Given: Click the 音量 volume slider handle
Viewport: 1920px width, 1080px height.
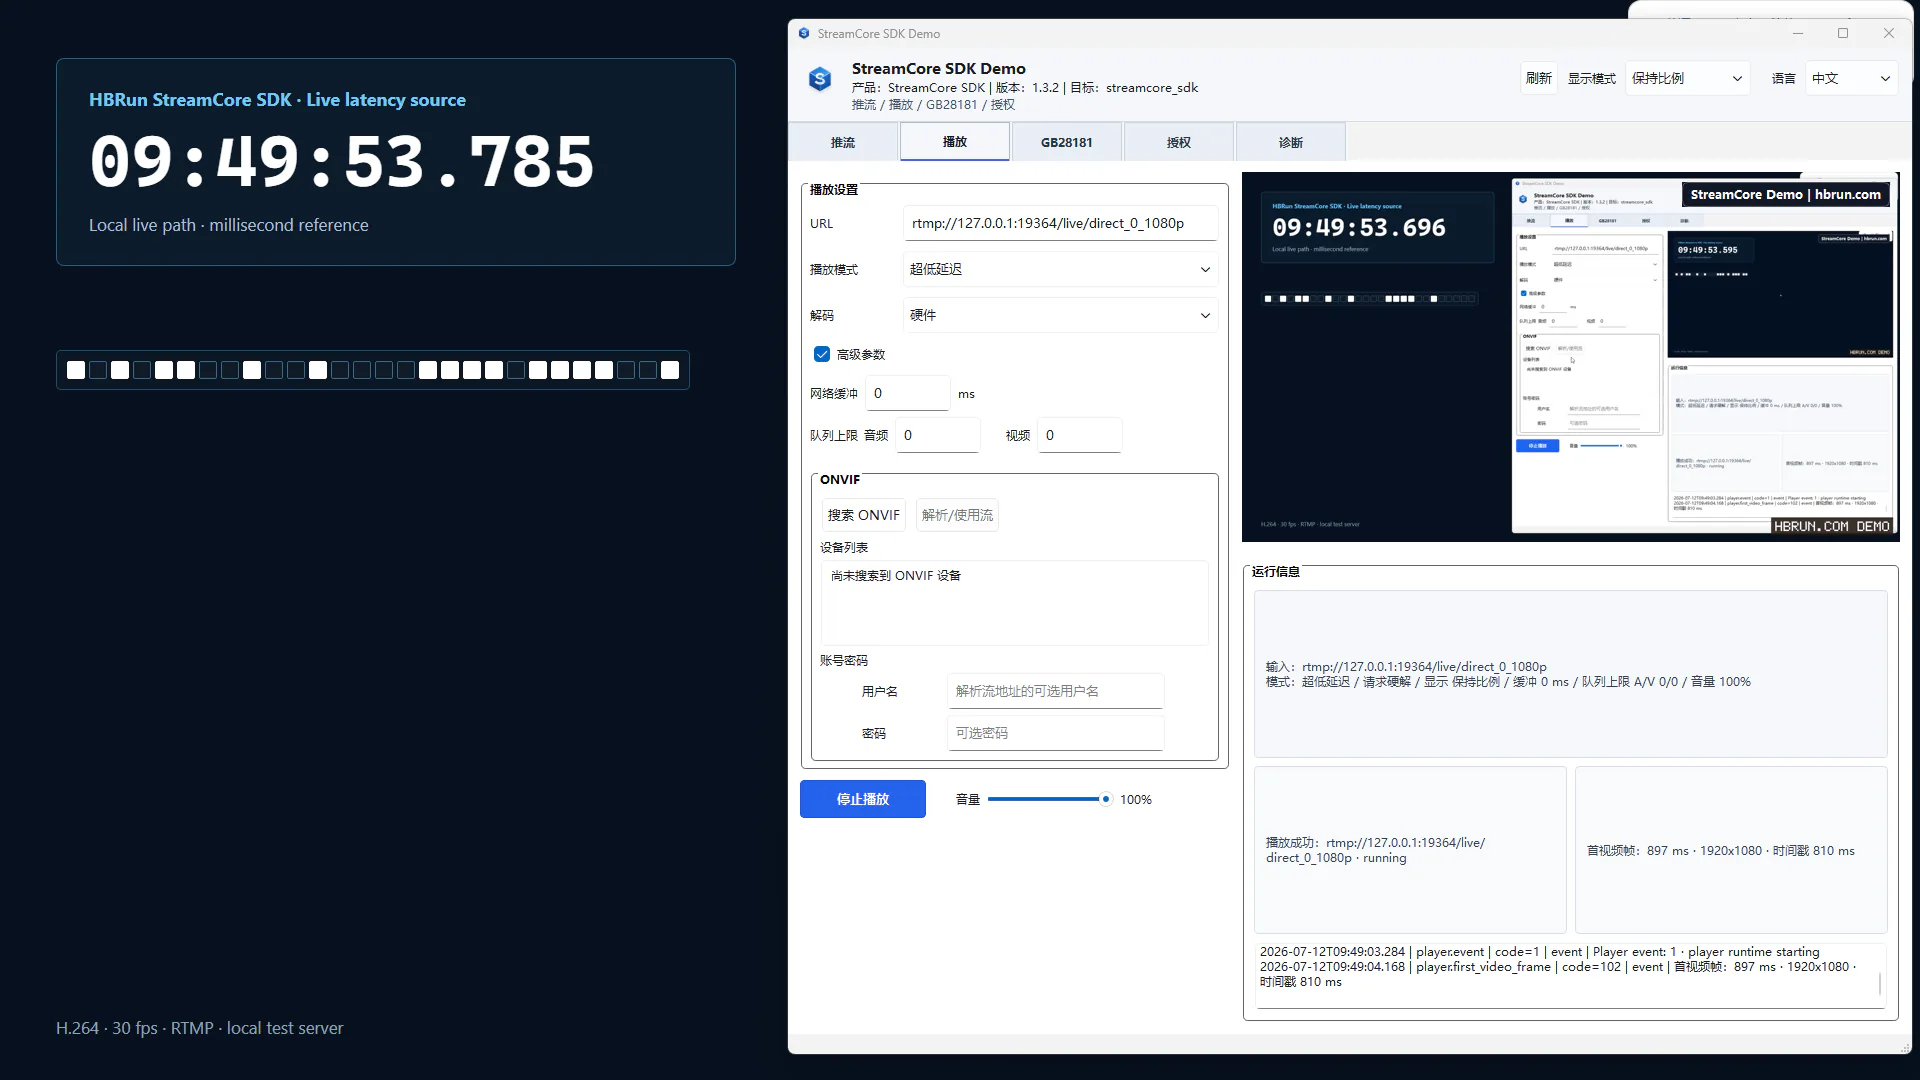Looking at the screenshot, I should click(x=1105, y=799).
